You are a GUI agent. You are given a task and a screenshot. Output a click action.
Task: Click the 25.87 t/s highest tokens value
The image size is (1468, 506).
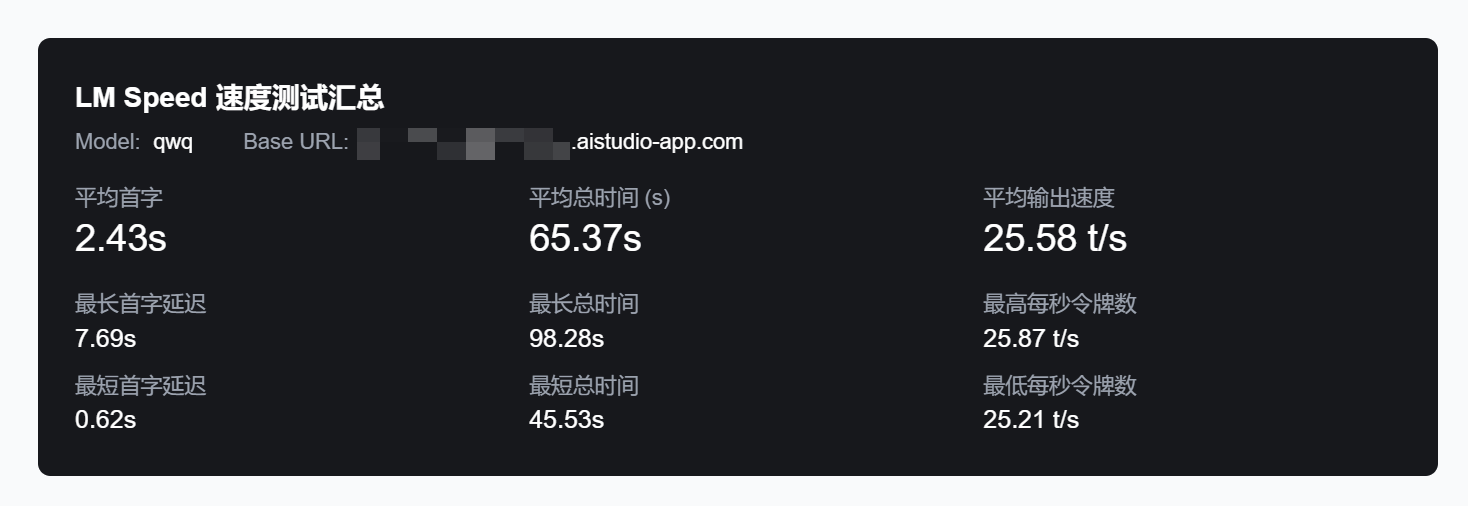point(1031,338)
